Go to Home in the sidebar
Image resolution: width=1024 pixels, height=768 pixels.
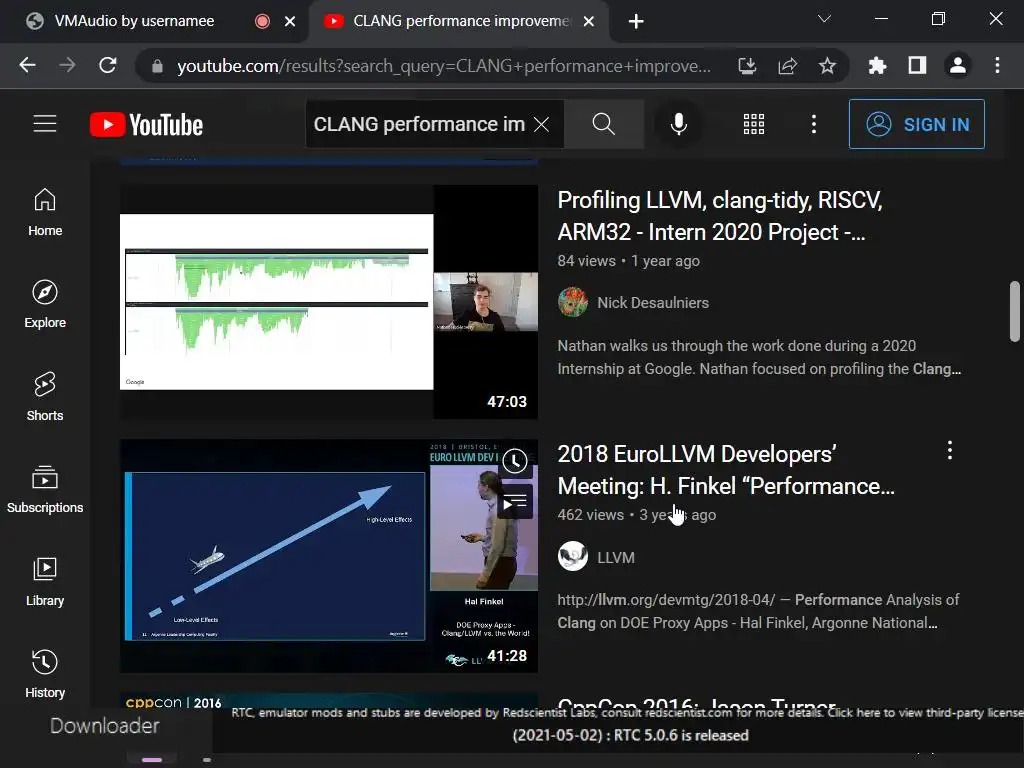pos(45,212)
